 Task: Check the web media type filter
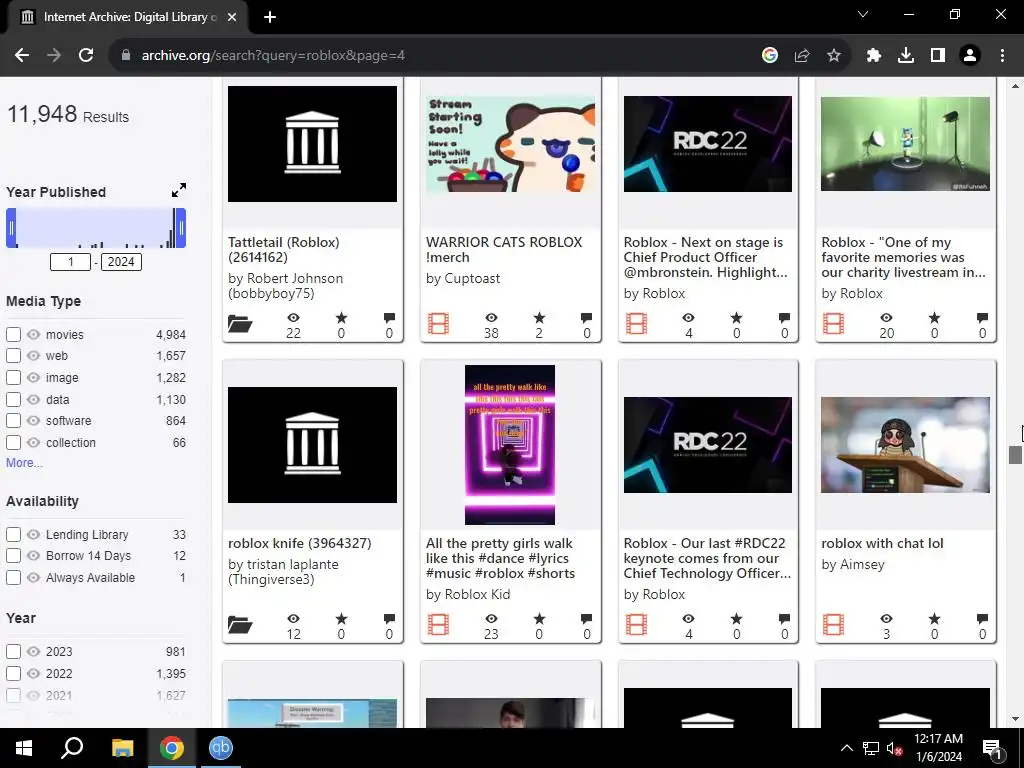click(13, 356)
